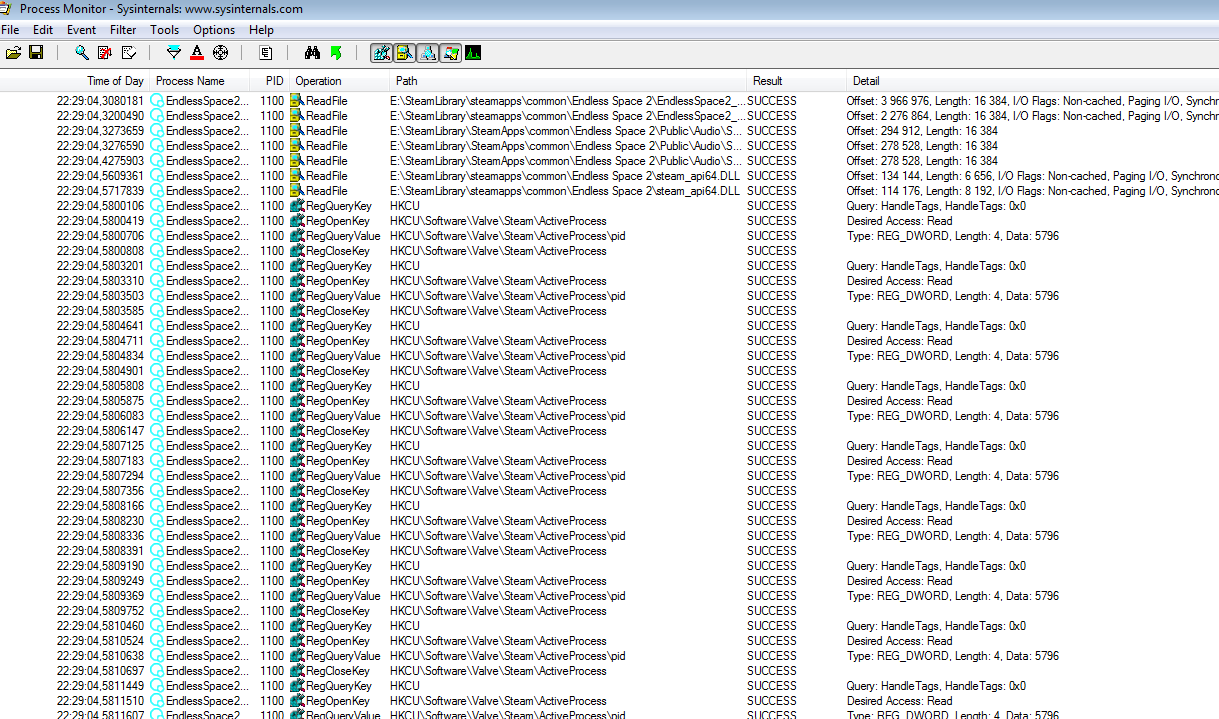Screen dimensions: 1219x719
Task: Show the process tree view
Action: point(265,53)
